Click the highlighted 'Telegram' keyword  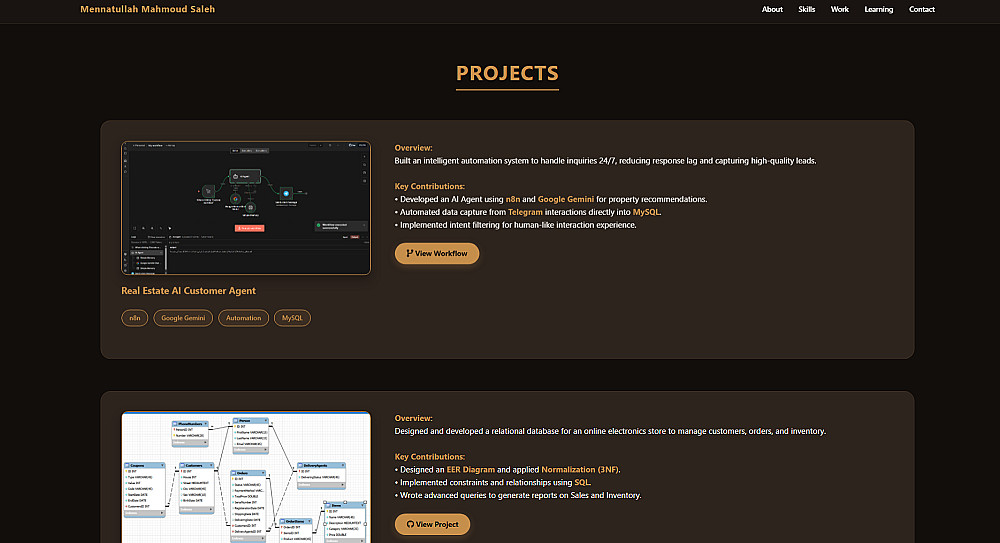(x=526, y=212)
